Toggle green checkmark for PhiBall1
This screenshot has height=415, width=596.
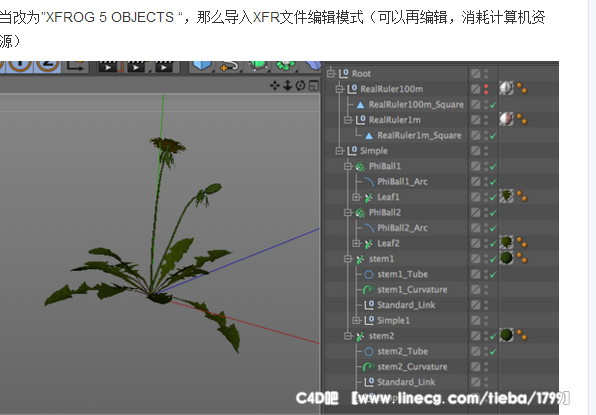point(493,166)
